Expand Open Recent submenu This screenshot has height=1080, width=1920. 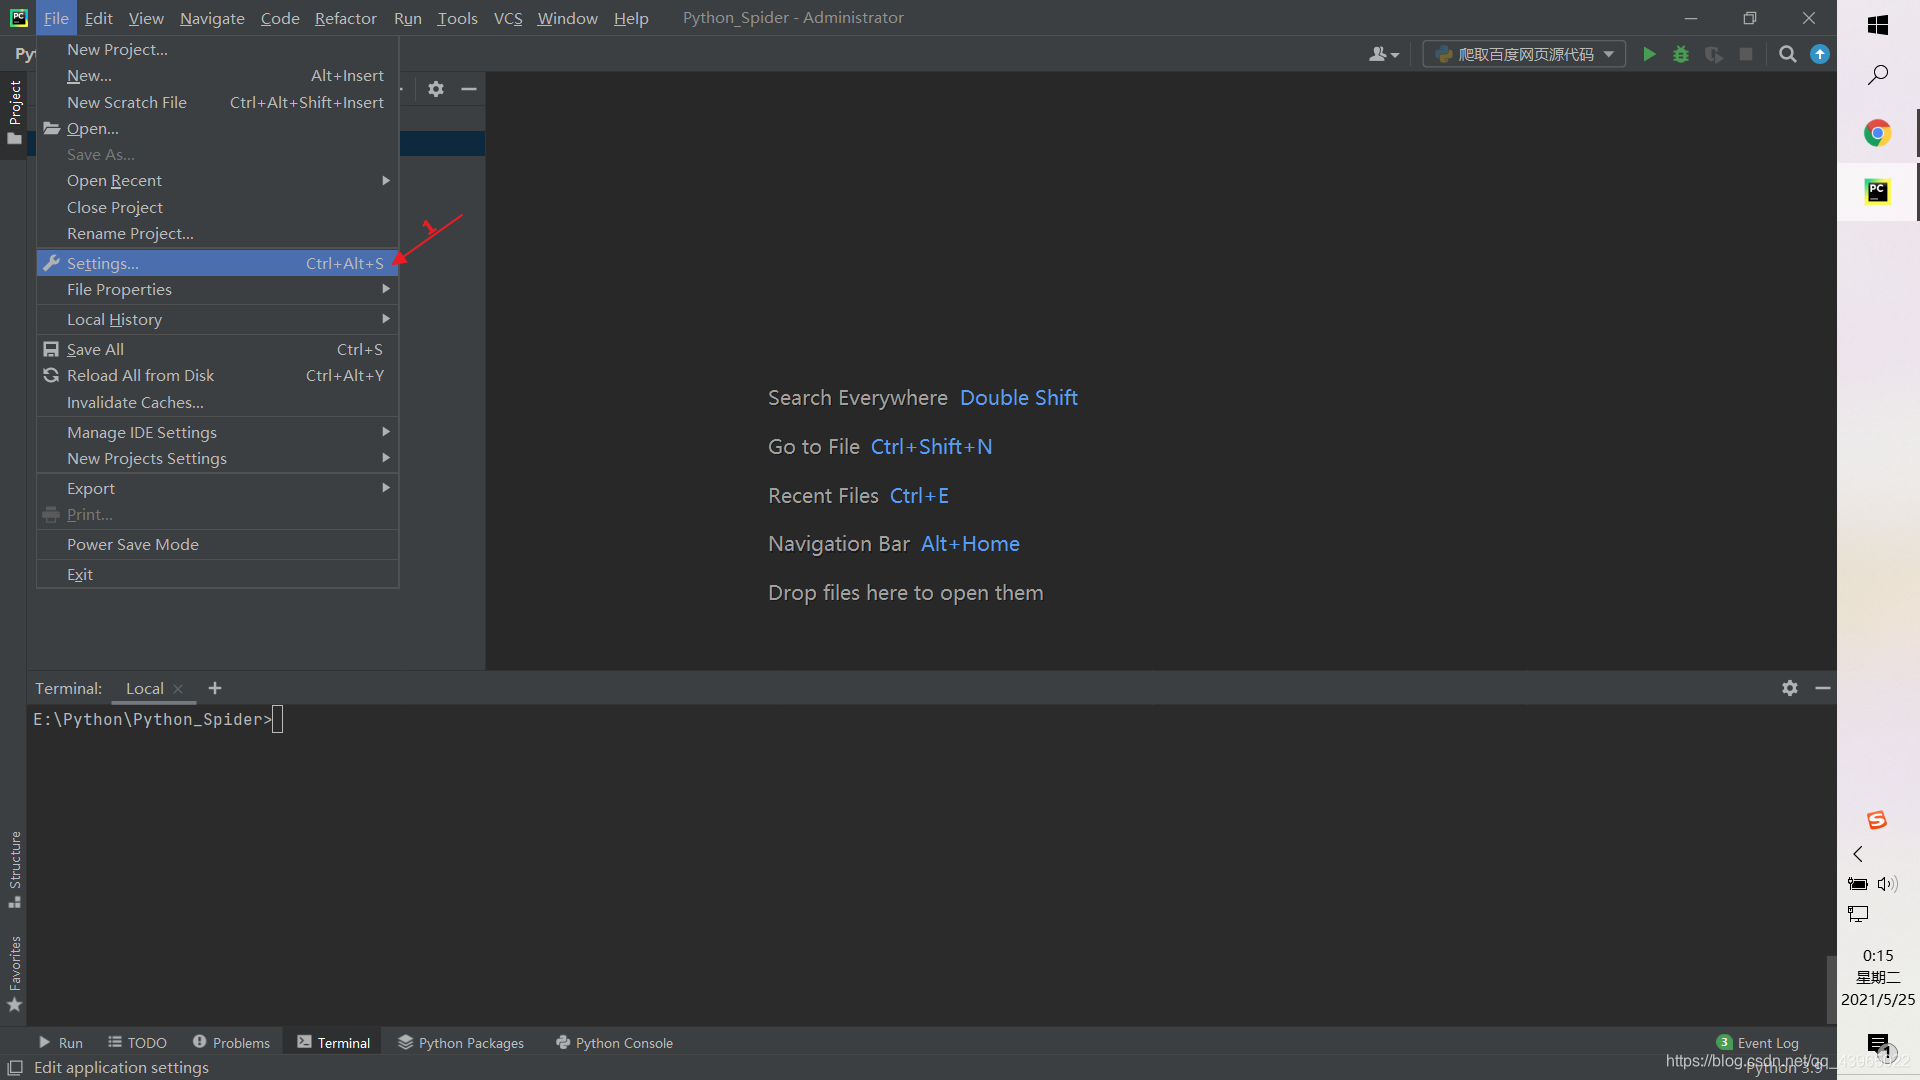(x=217, y=180)
